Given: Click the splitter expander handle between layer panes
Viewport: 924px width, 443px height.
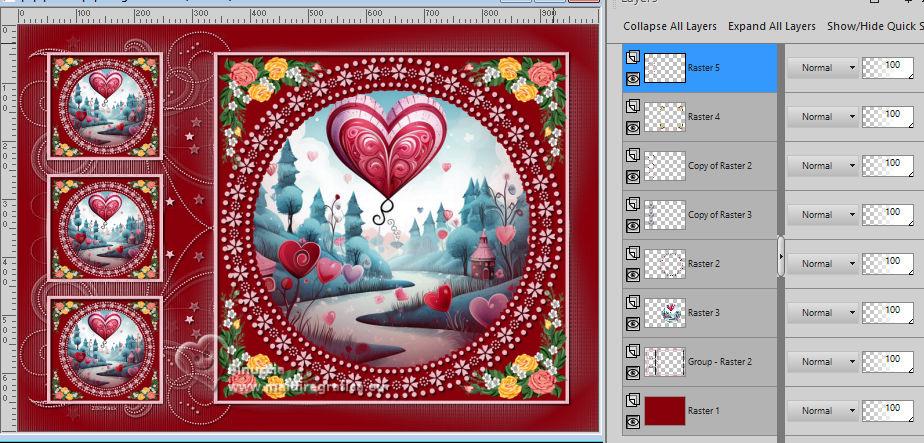Looking at the screenshot, I should click(x=781, y=256).
